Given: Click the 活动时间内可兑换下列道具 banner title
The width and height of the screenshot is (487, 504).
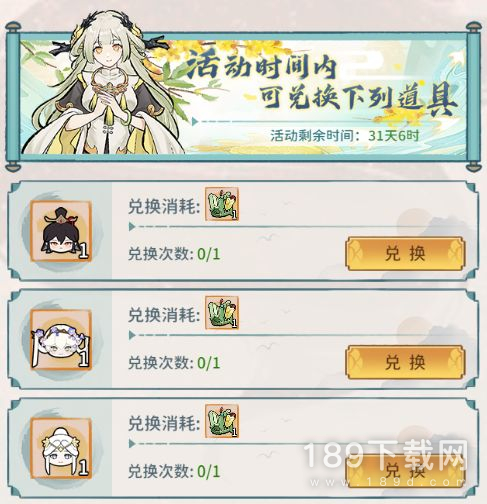Looking at the screenshot, I should click(322, 82).
